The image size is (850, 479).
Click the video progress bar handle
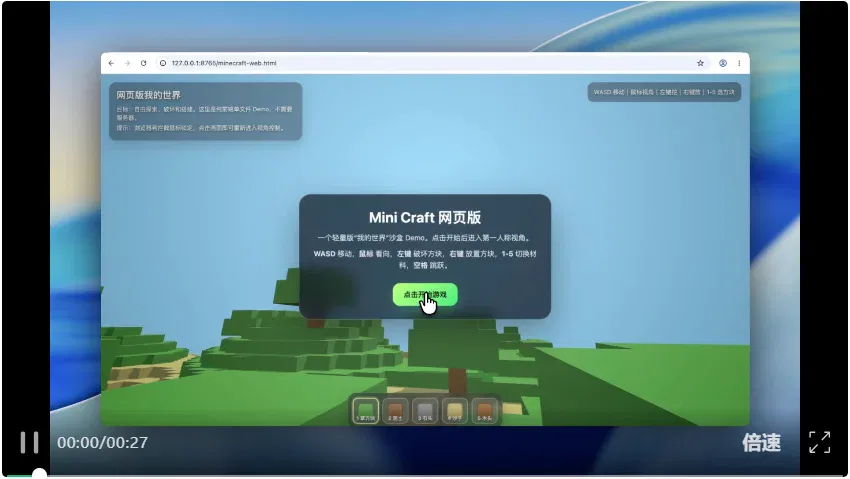(x=39, y=475)
